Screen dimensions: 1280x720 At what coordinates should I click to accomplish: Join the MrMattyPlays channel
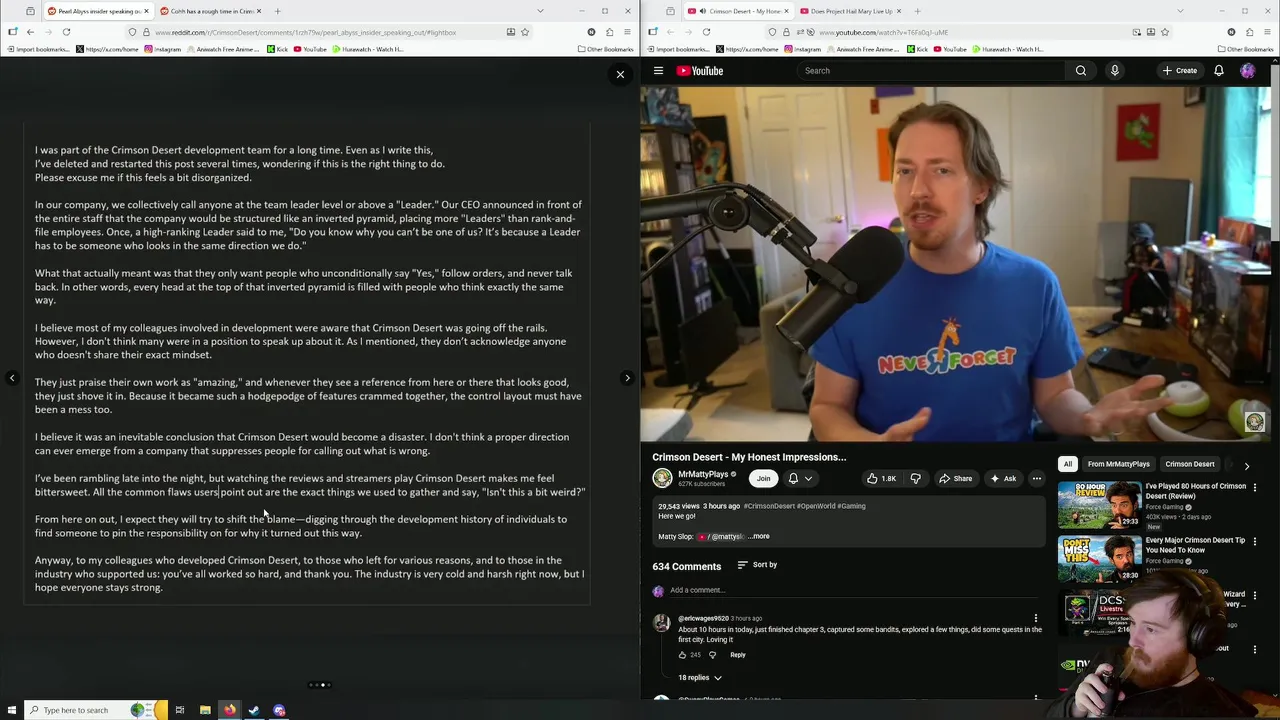763,478
